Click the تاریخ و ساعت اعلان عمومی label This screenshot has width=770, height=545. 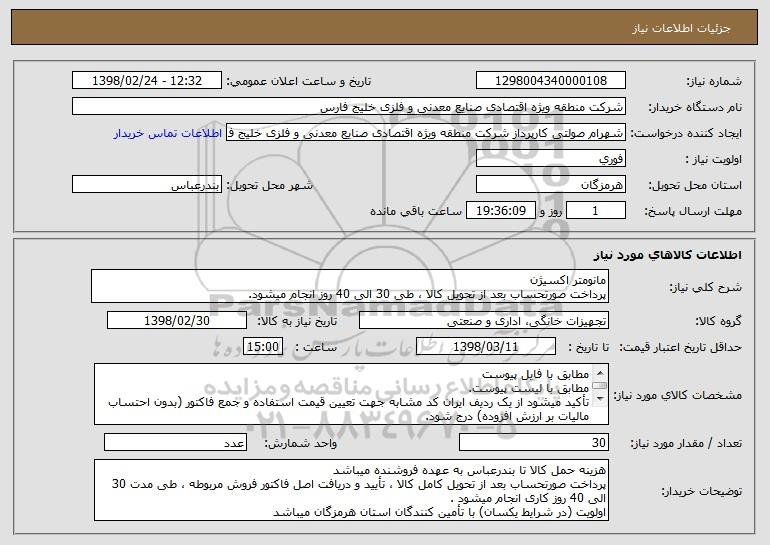point(299,81)
